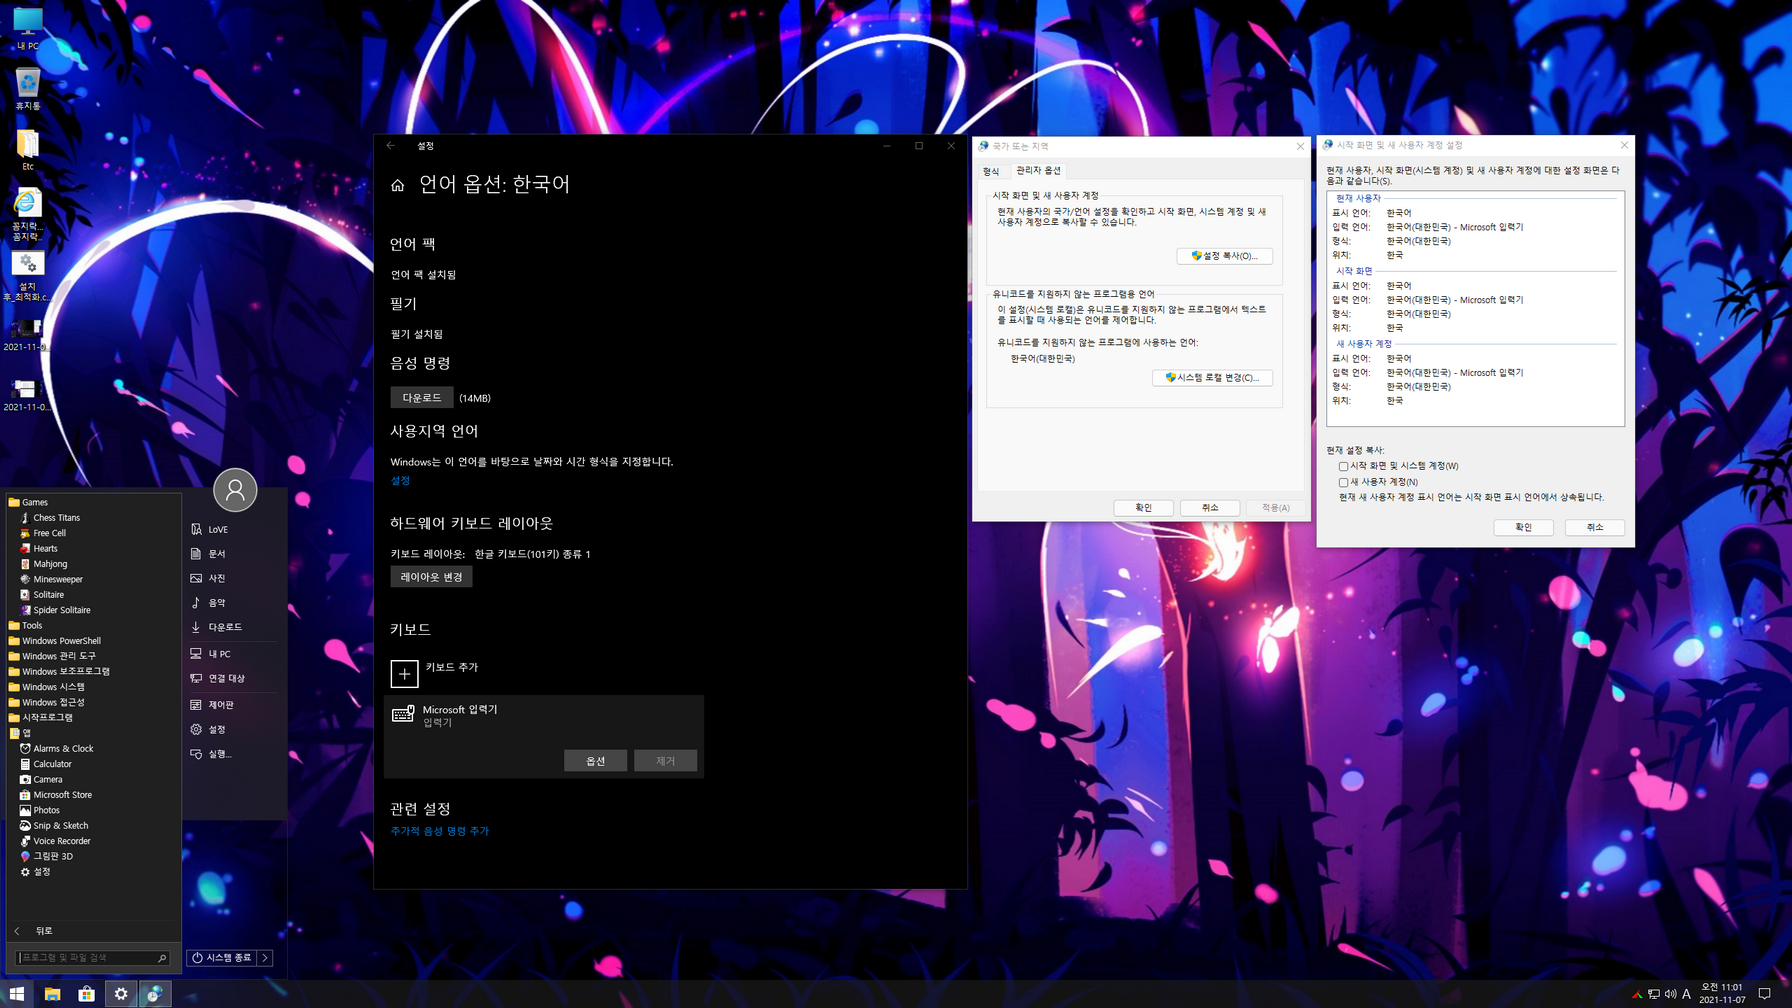1792x1008 pixels.
Task: Open Calculator app
Action: tap(52, 764)
